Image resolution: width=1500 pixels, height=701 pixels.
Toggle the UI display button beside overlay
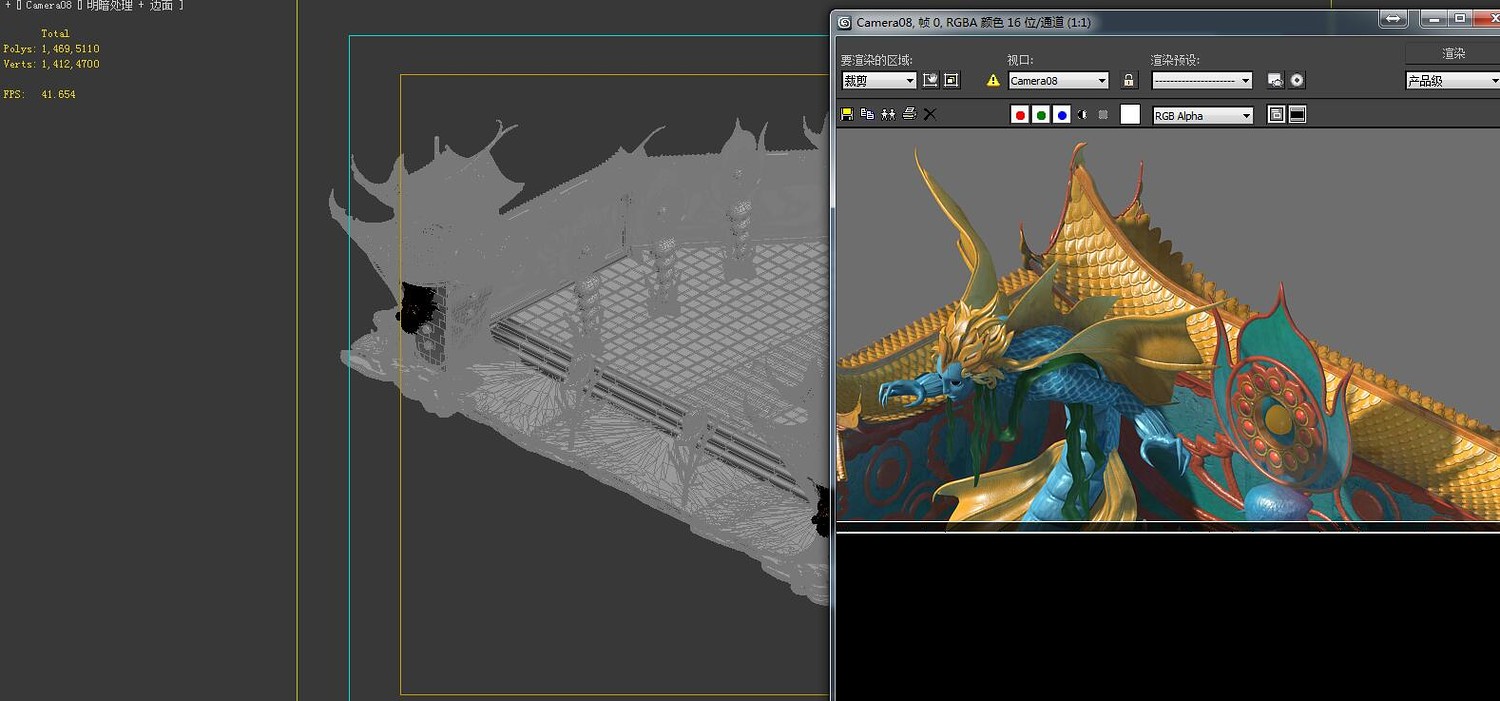1297,115
